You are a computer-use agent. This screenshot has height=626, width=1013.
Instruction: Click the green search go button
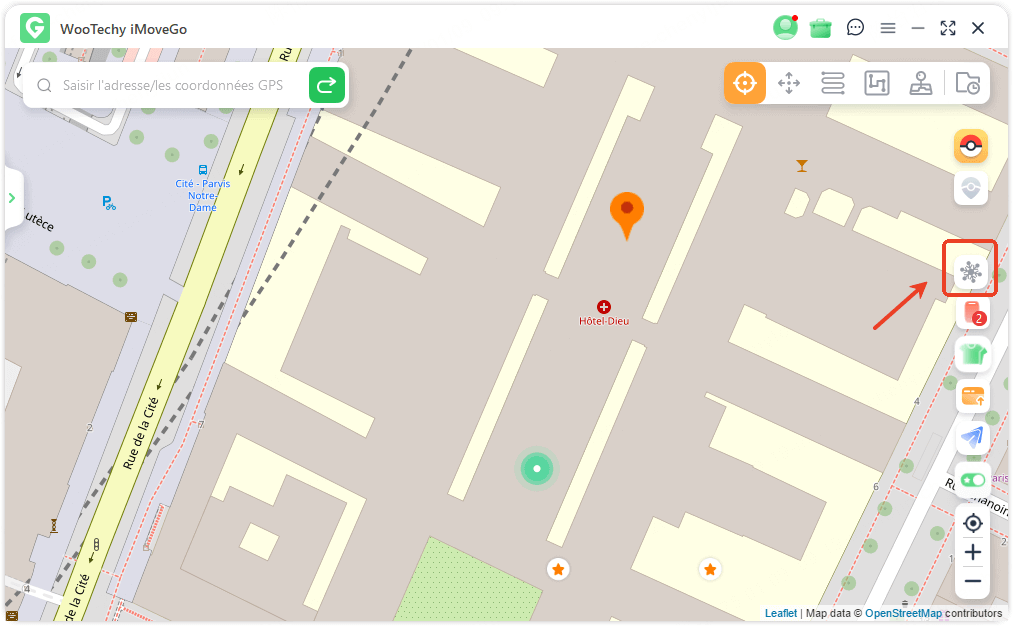tap(326, 86)
